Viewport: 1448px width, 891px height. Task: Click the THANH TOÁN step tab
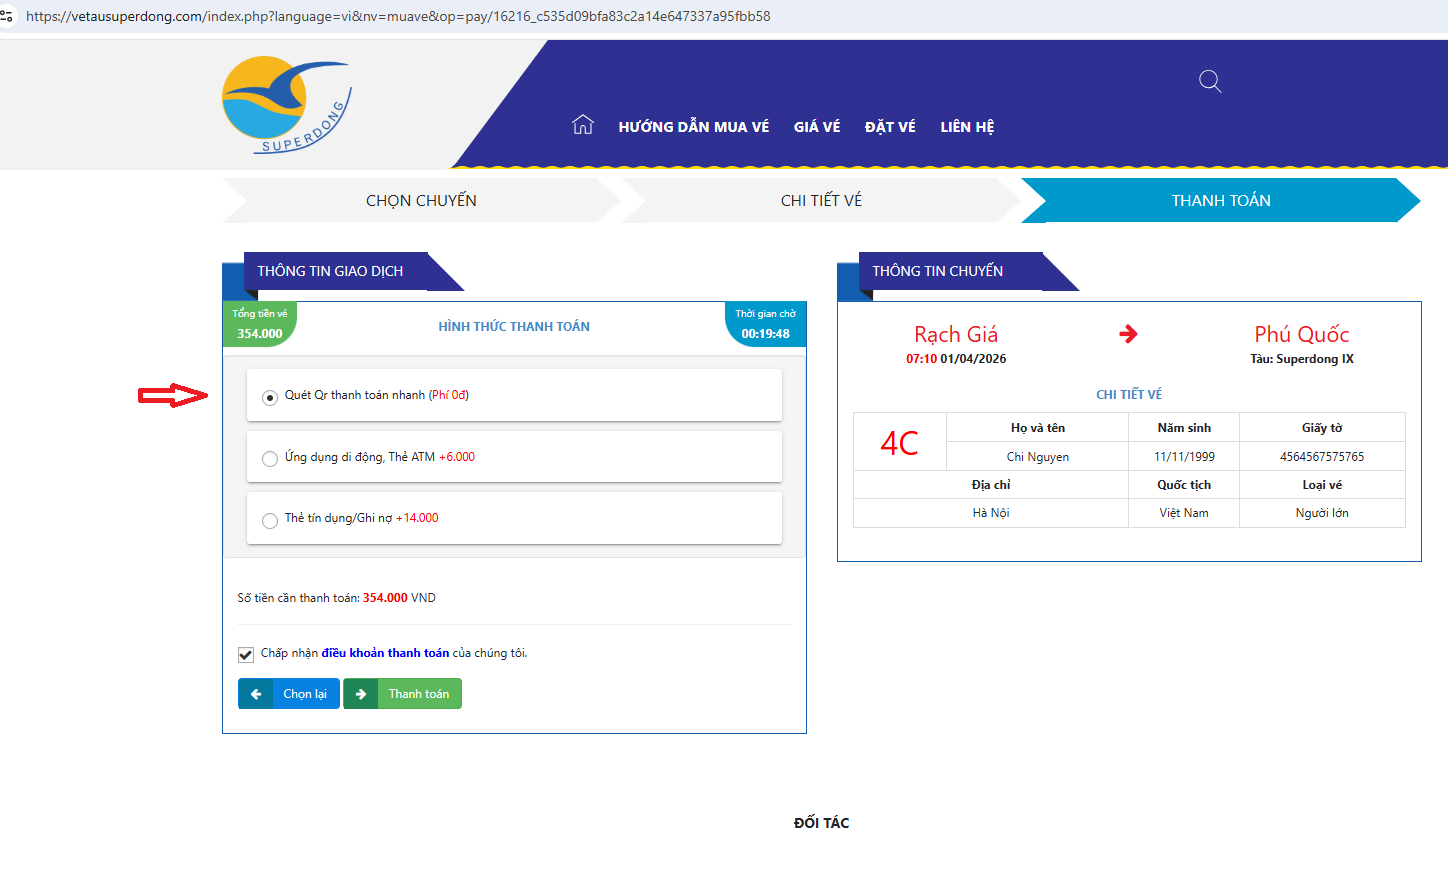point(1221,201)
